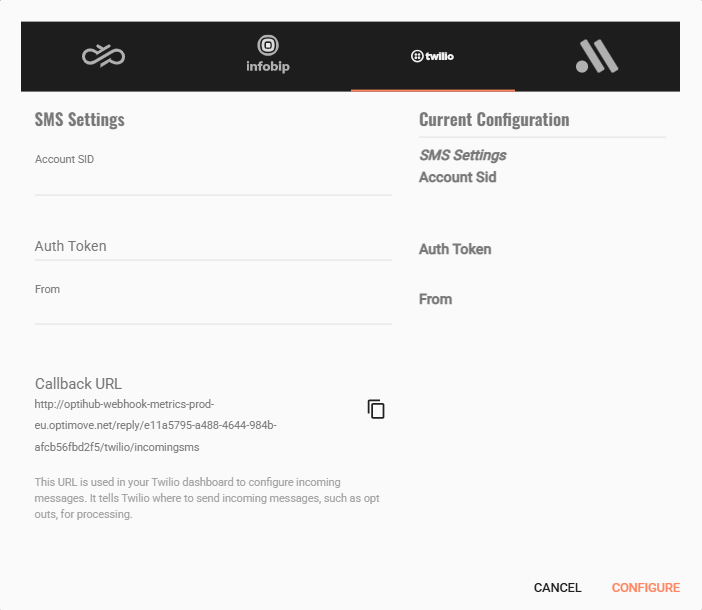Viewport: 702px width, 610px height.
Task: Click the Twilio dashboard help description text
Action: tap(207, 498)
